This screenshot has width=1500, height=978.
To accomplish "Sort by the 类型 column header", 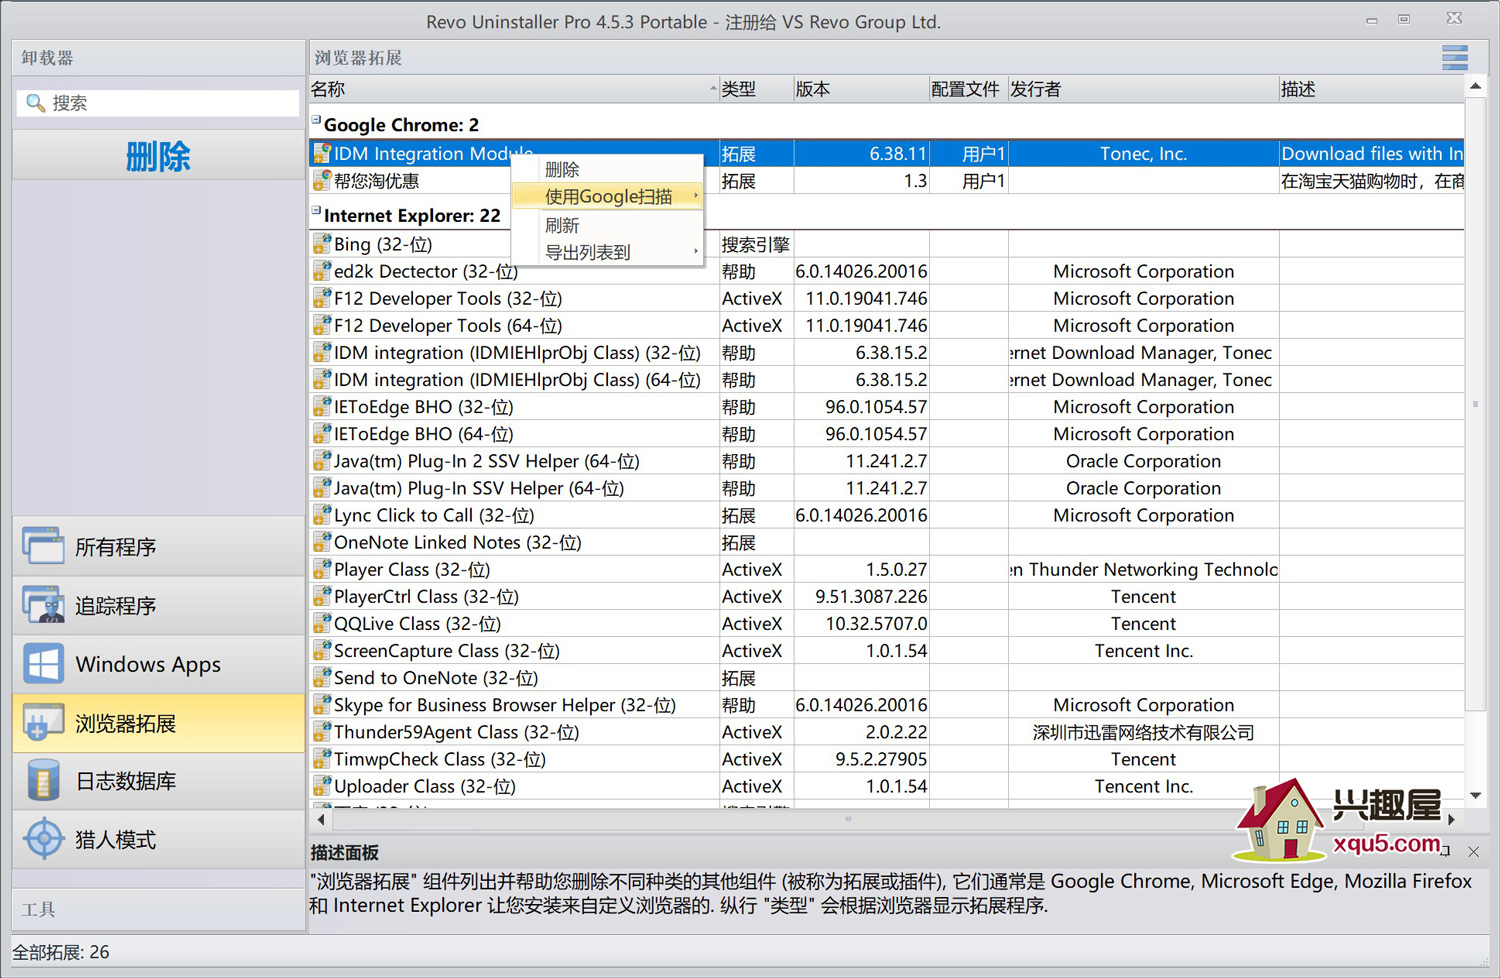I will 756,89.
